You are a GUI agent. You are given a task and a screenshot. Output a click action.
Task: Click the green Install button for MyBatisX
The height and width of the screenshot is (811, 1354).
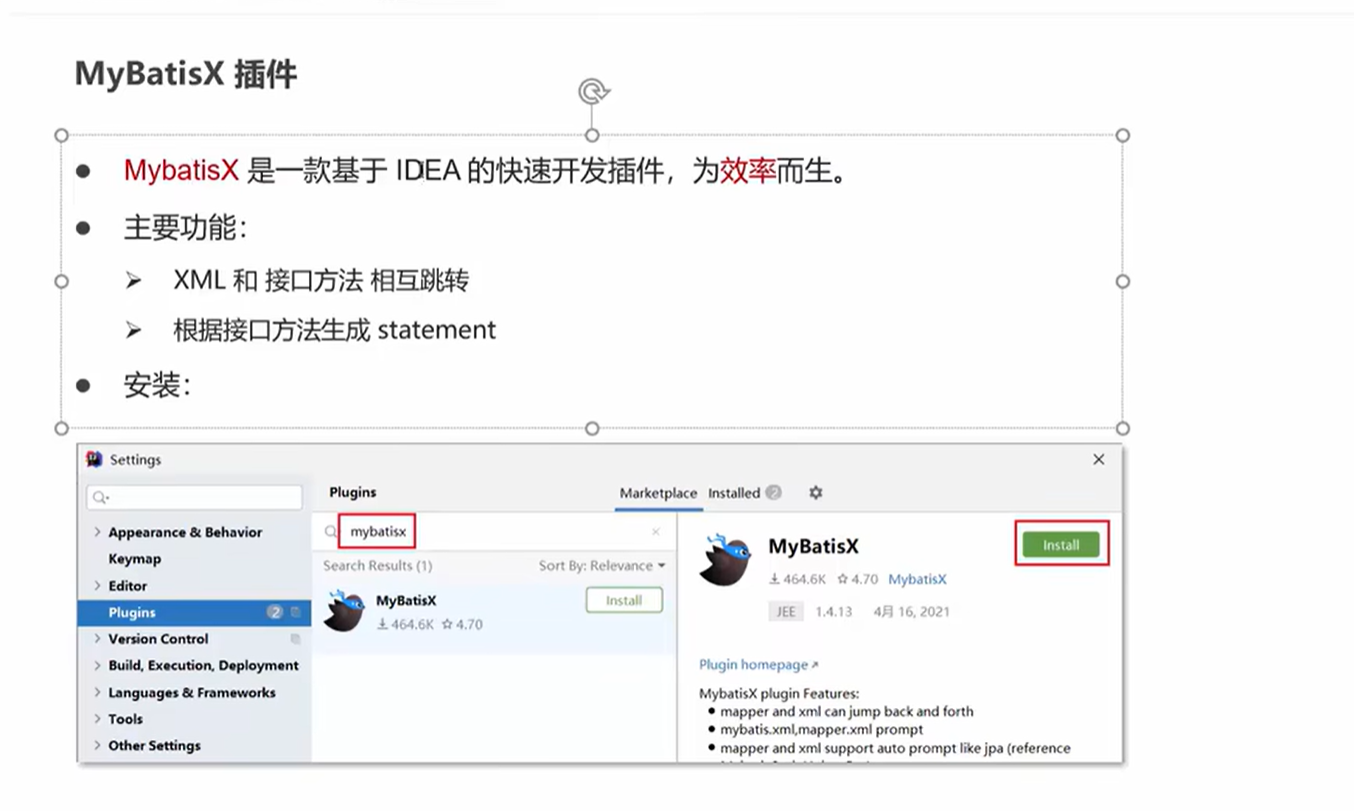[x=1061, y=545]
